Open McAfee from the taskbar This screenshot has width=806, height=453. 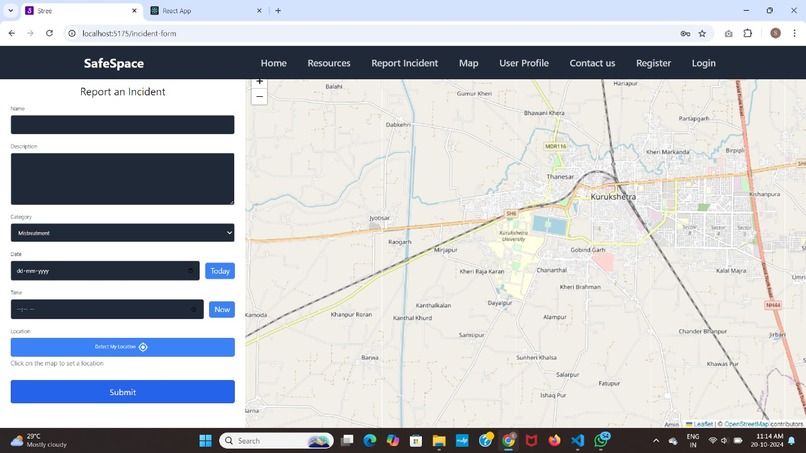[531, 441]
